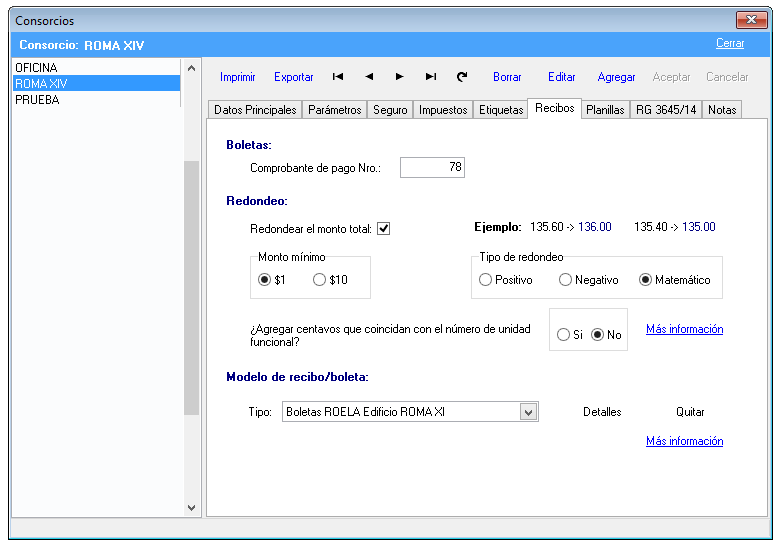Open the Tipo model dropdown

click(529, 412)
